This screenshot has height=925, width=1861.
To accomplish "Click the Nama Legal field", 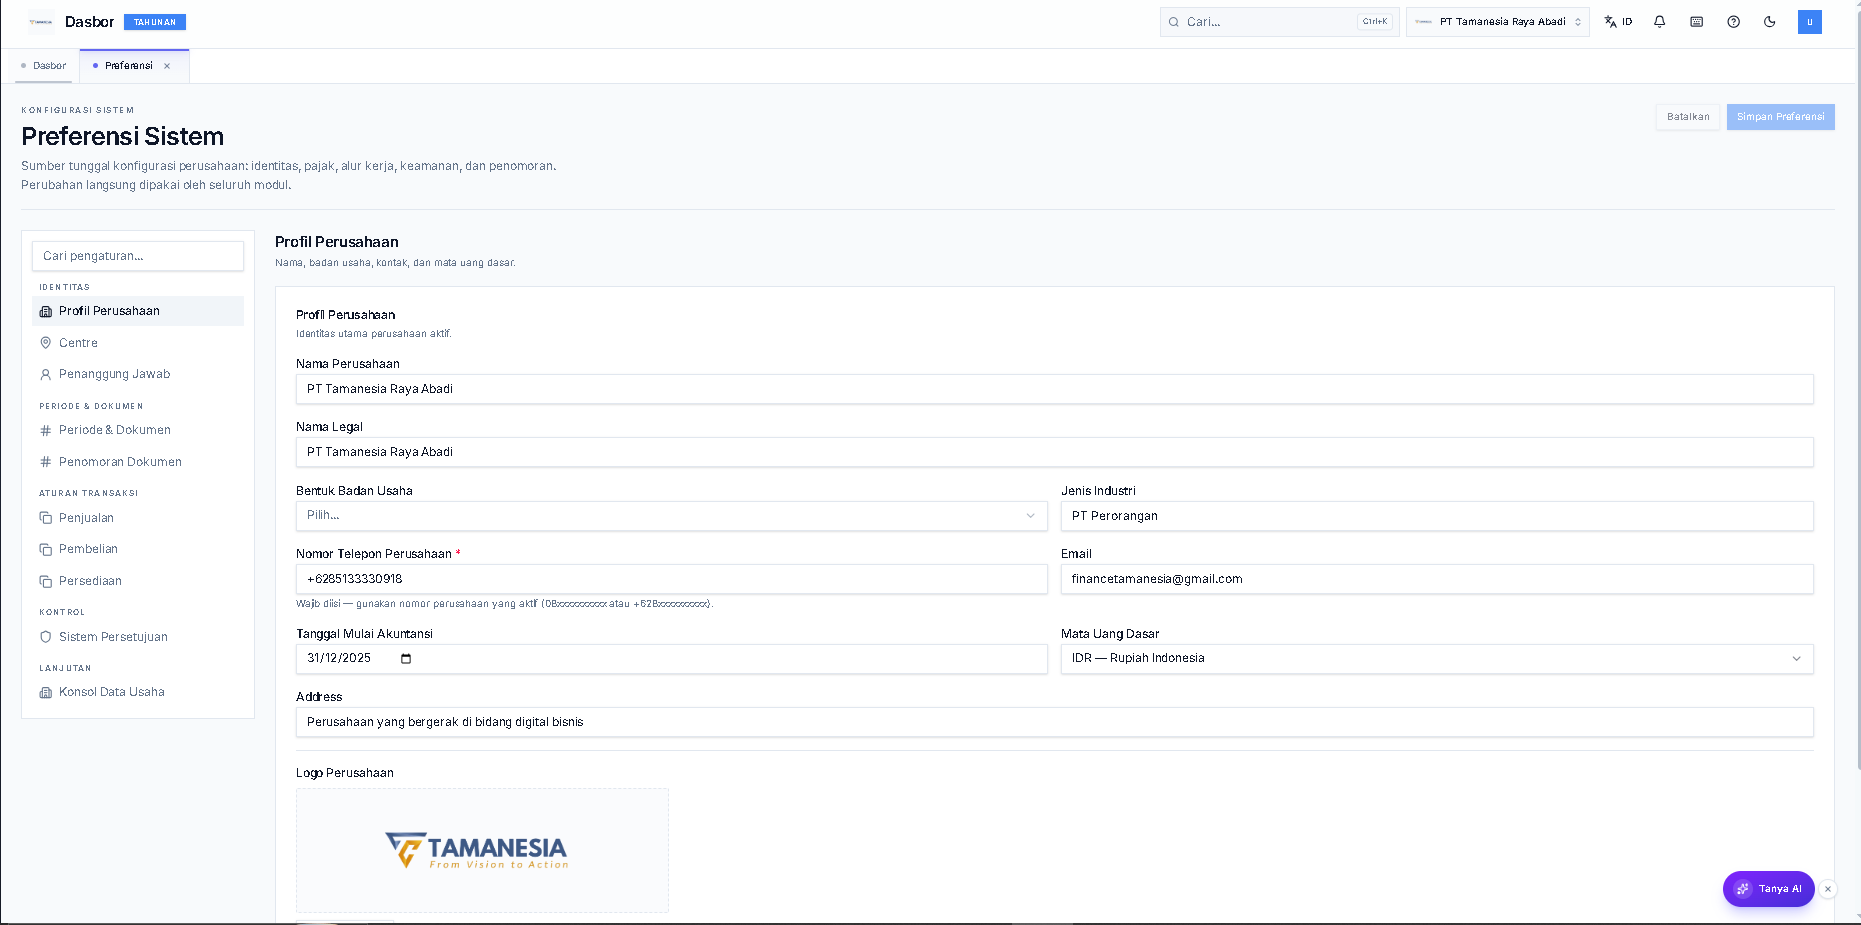I will click(1054, 452).
